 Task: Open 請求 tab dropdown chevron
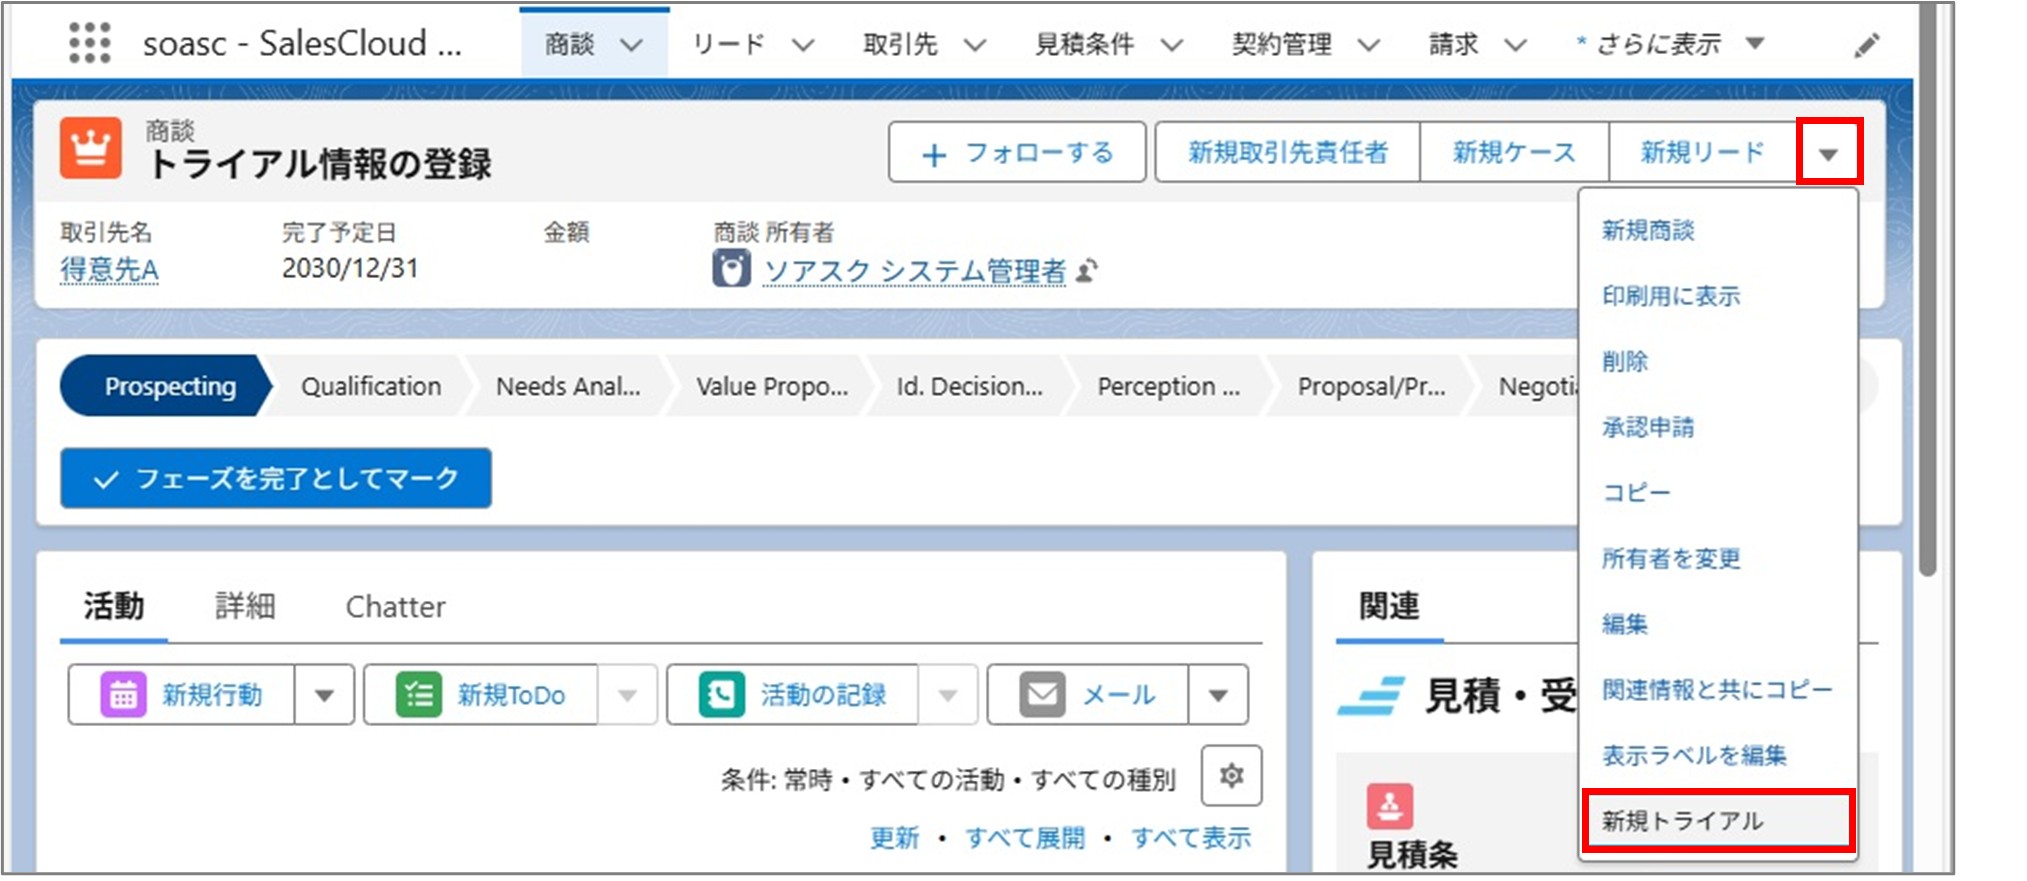click(1515, 45)
